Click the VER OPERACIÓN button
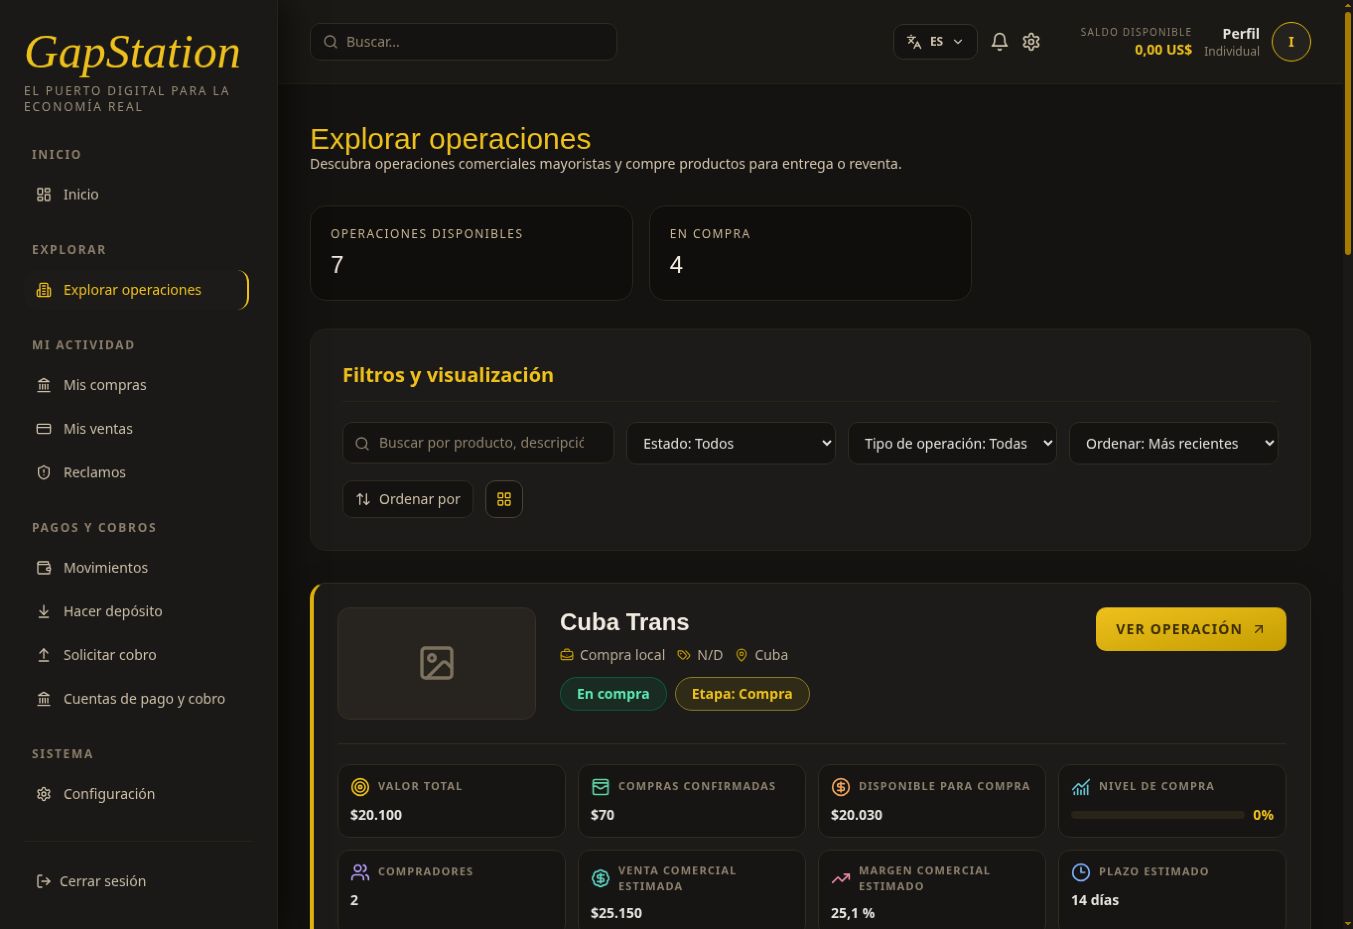The width and height of the screenshot is (1353, 929). click(1191, 629)
